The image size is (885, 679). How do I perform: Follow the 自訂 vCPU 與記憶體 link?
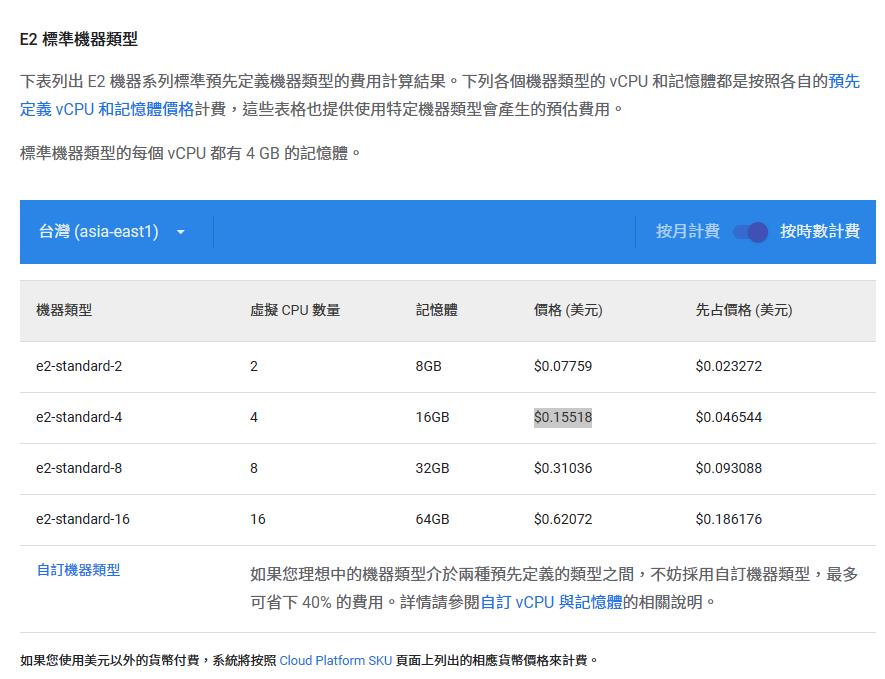551,602
